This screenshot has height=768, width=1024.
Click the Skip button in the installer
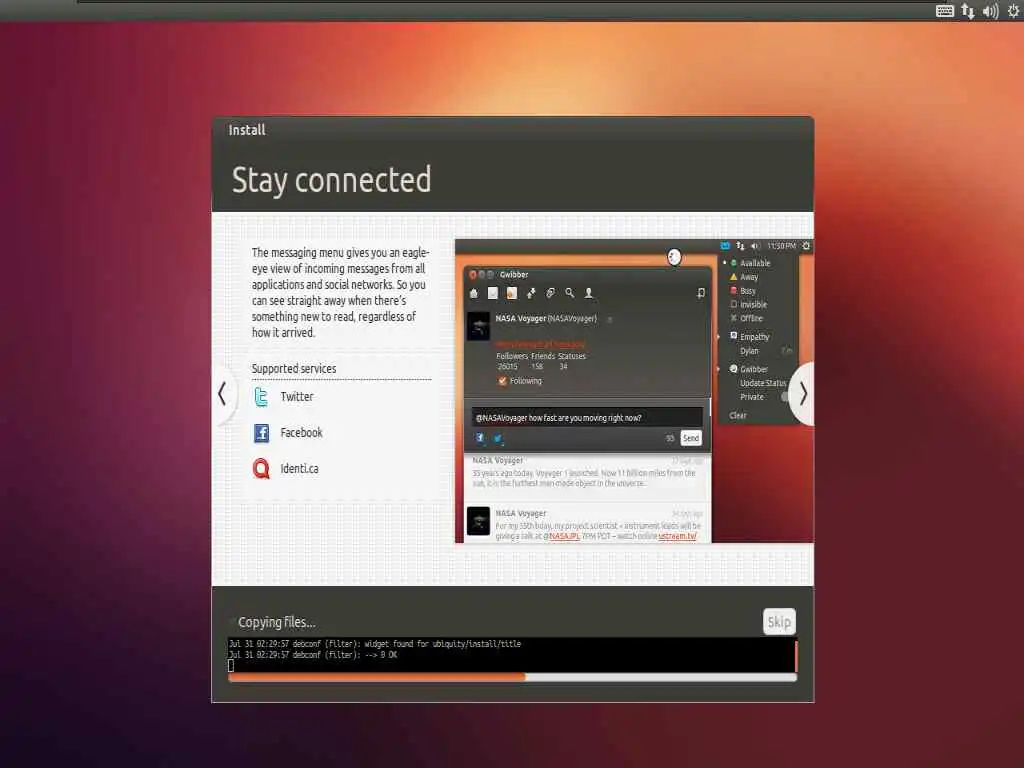click(x=779, y=622)
